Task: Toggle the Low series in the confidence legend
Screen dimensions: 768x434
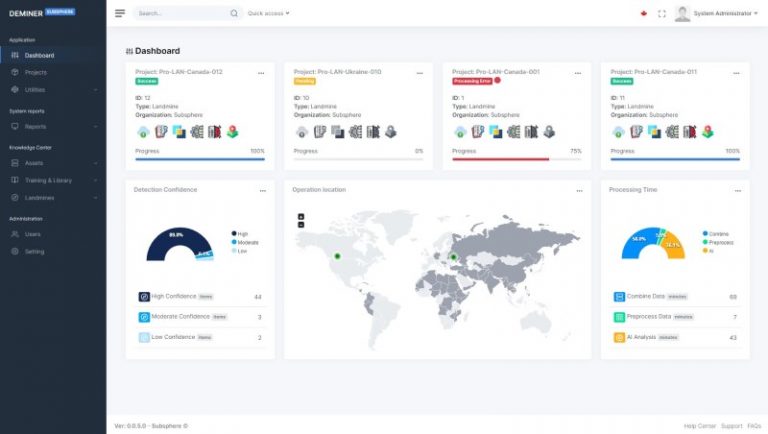Action: (238, 251)
